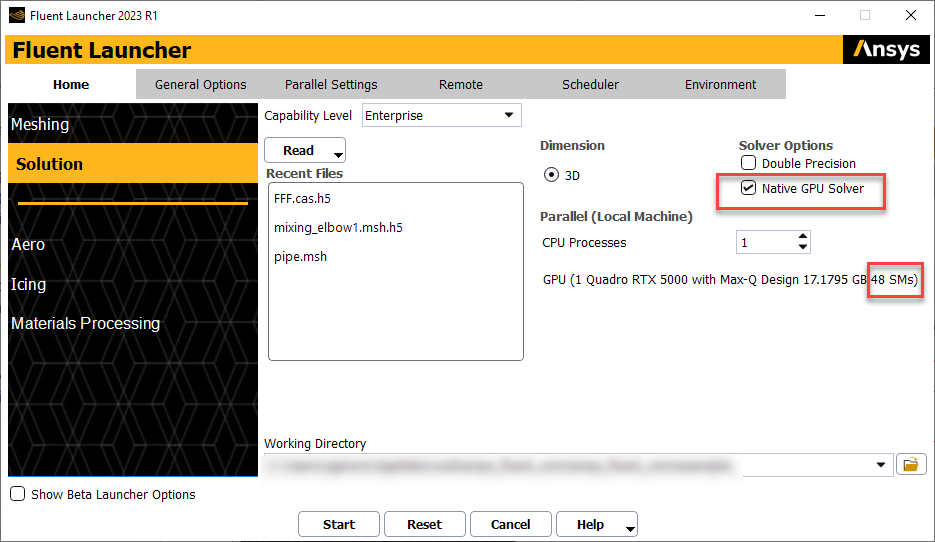
Task: Click the Fluent Launcher title bar icon
Action: (x=17, y=15)
